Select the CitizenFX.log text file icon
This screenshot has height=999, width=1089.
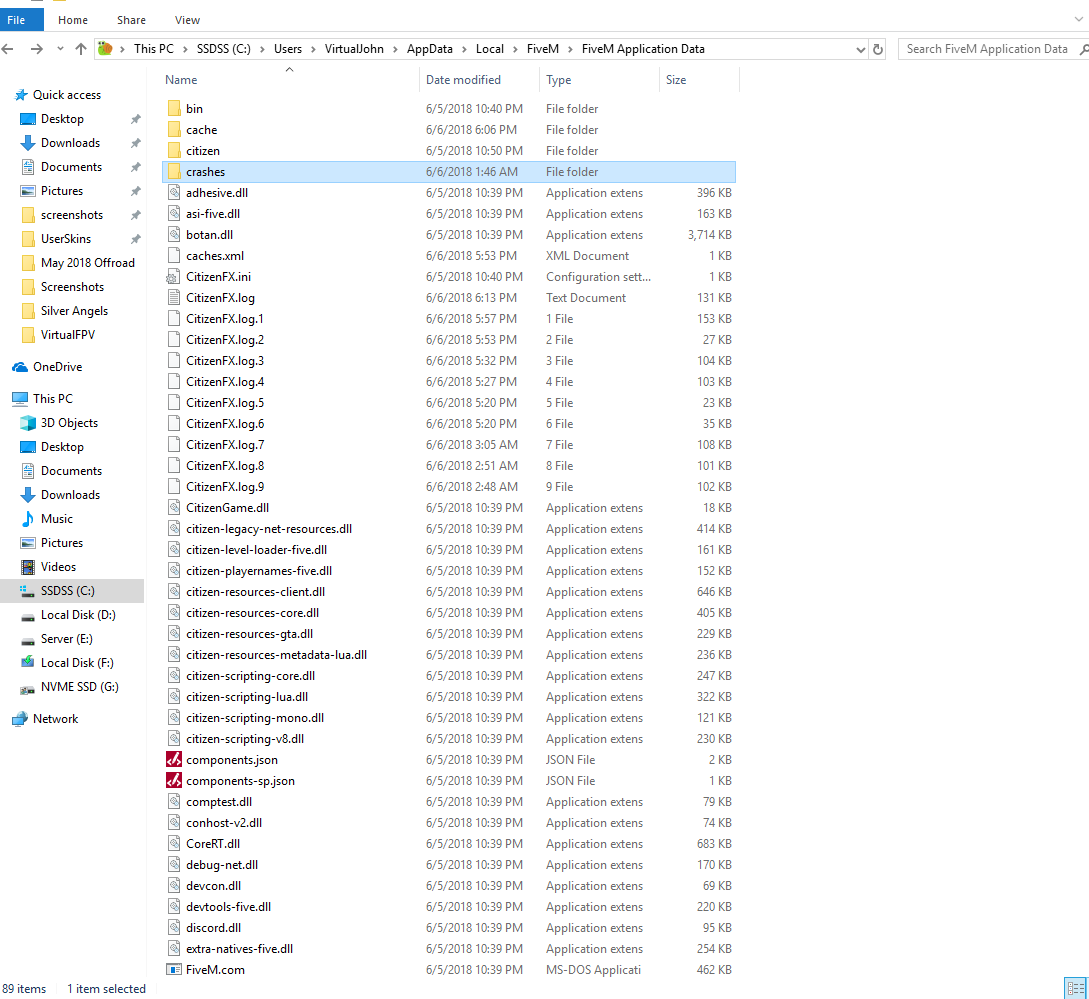click(x=174, y=297)
